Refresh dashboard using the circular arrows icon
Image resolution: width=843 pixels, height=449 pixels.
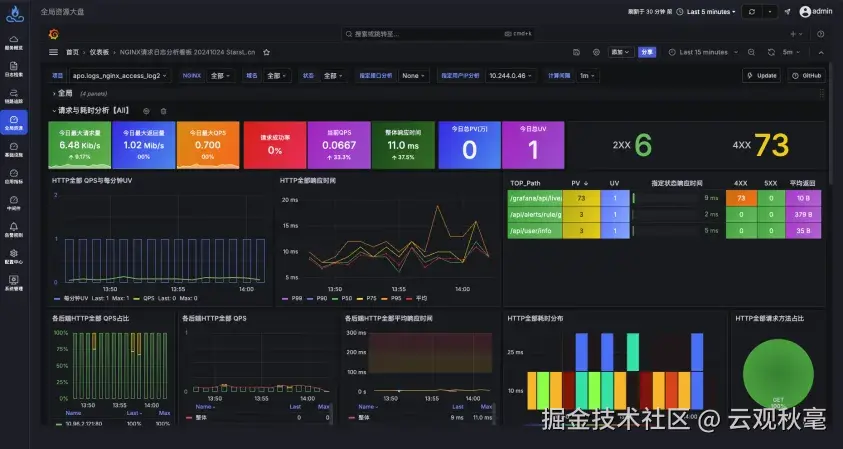(771, 52)
